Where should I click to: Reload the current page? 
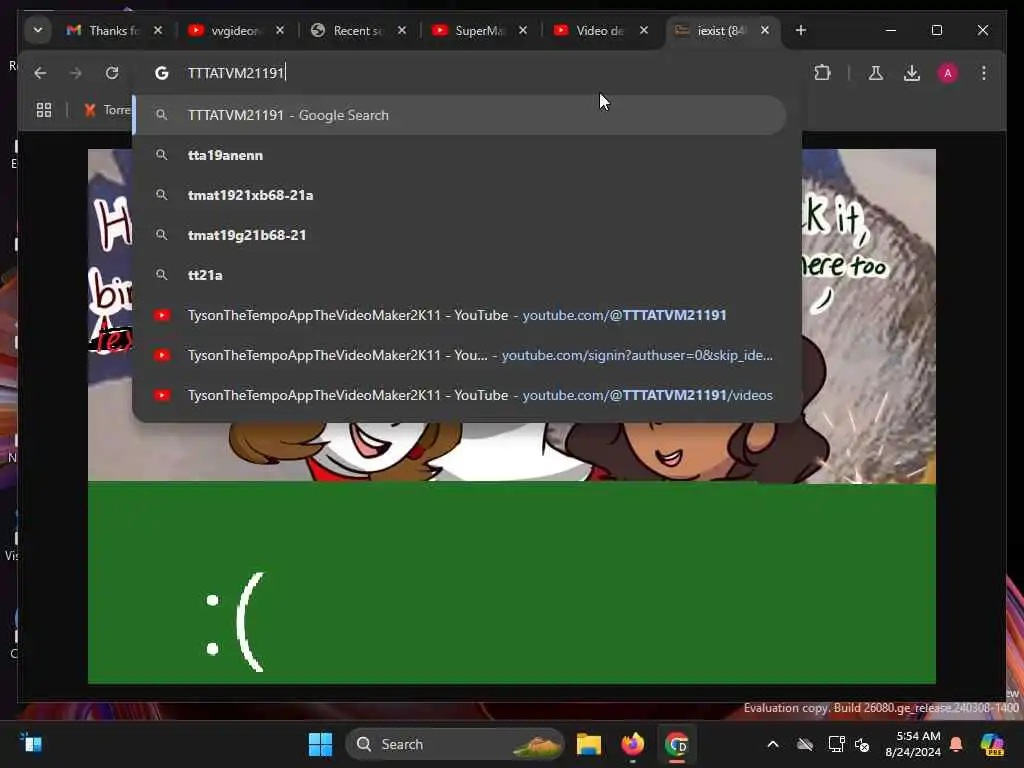(112, 73)
